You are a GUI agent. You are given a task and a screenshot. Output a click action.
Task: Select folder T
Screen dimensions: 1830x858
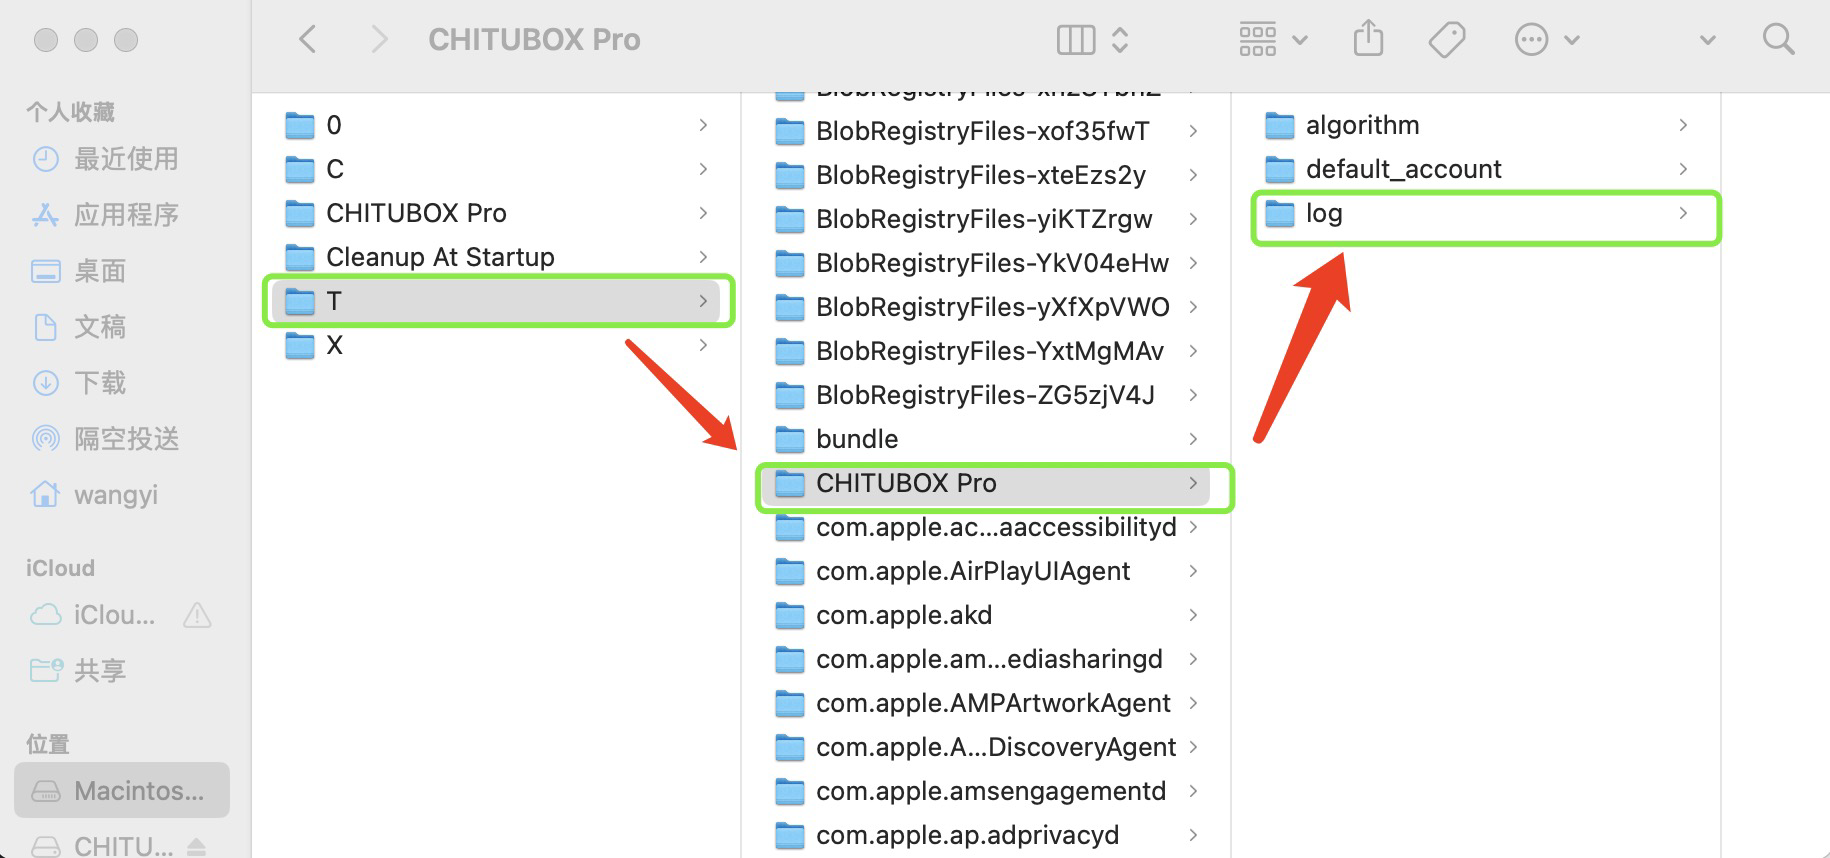coord(498,301)
